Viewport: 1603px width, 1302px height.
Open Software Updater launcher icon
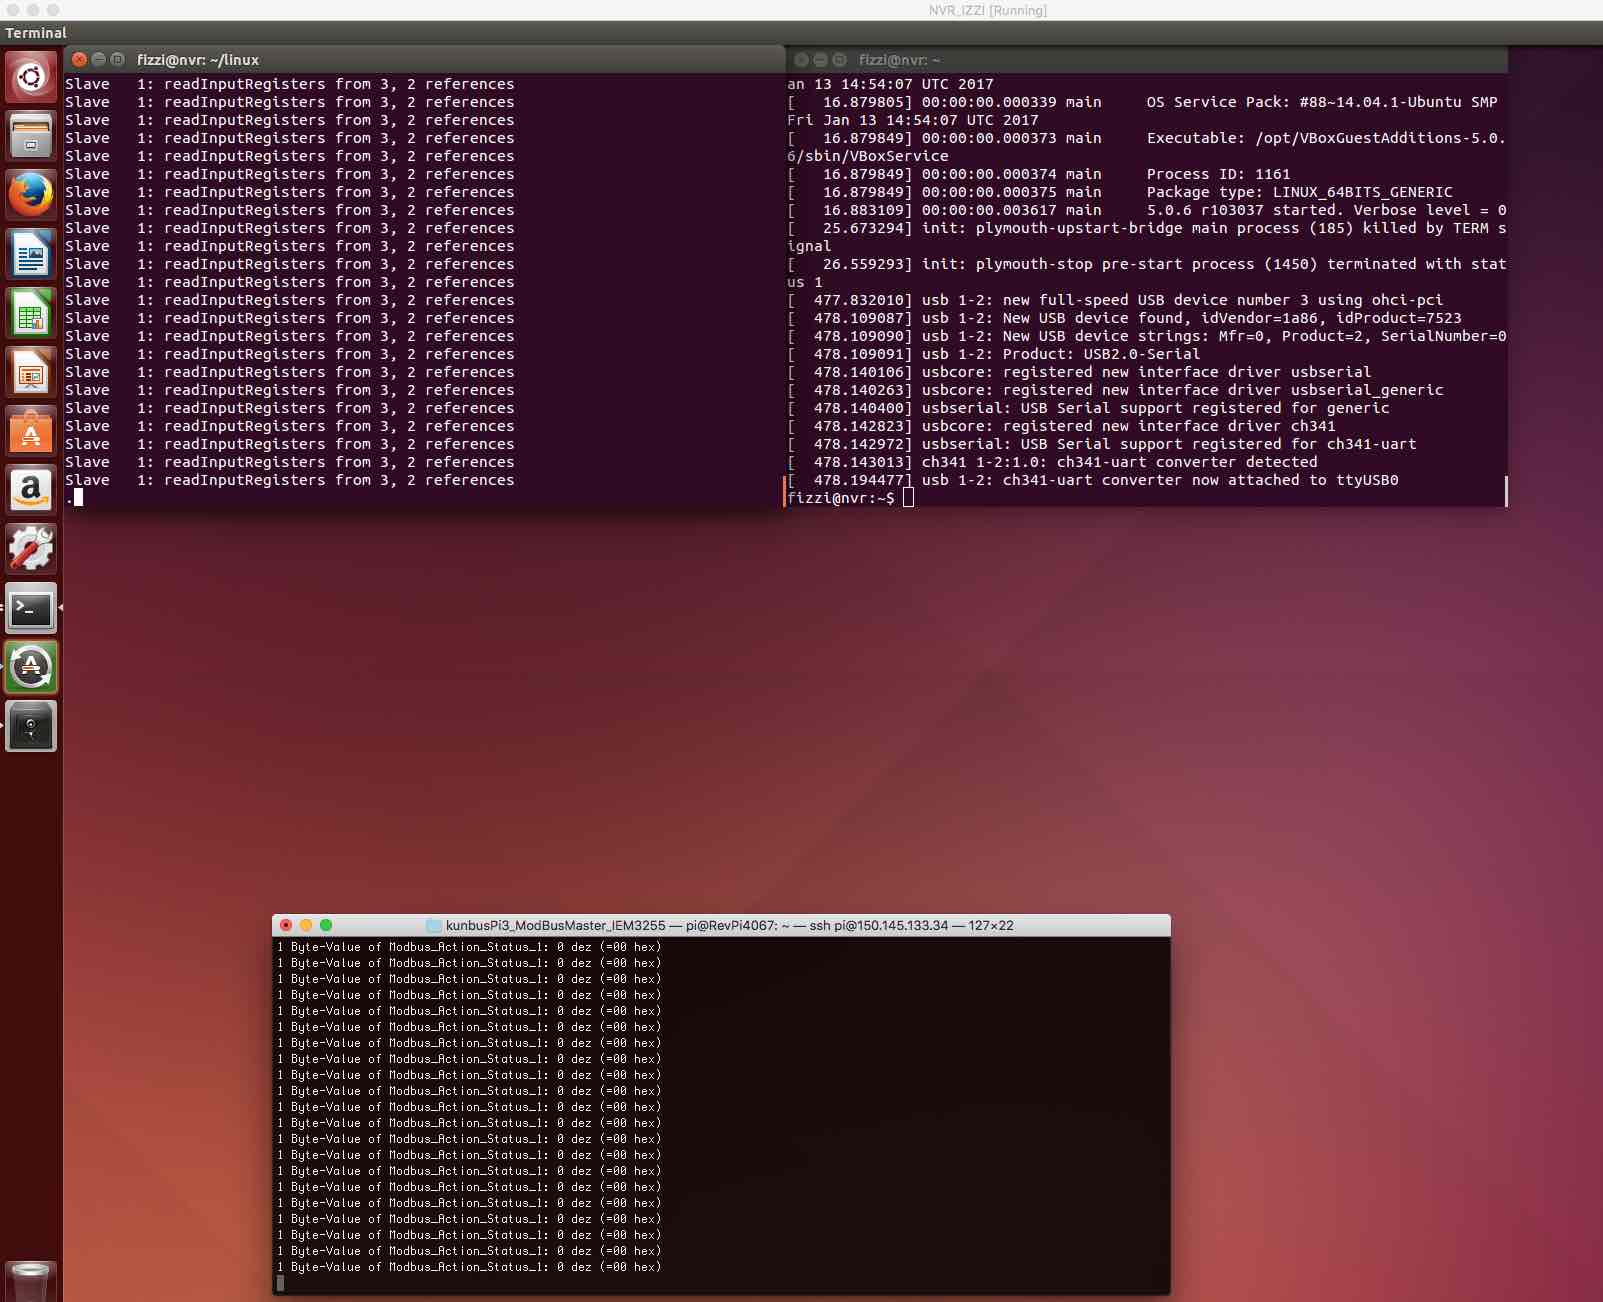click(31, 667)
